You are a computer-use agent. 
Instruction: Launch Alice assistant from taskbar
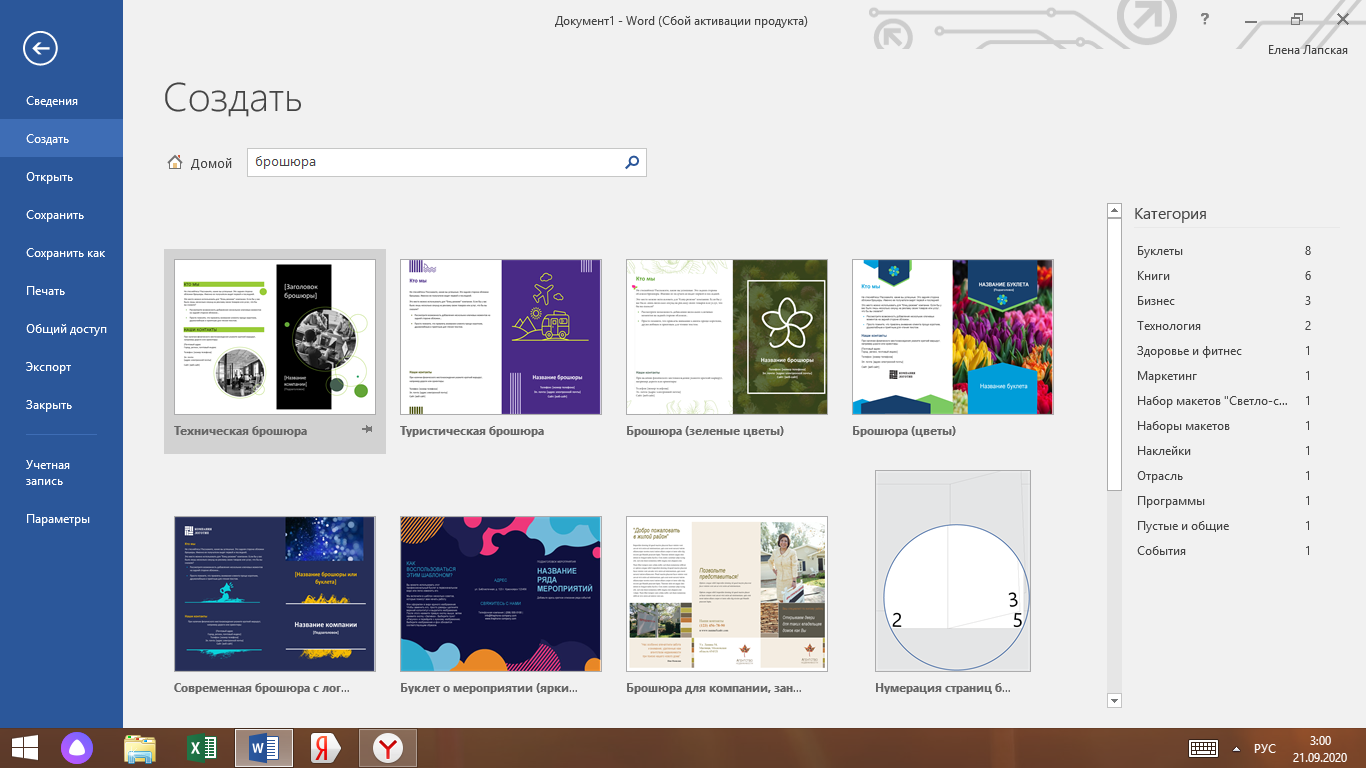click(x=77, y=747)
